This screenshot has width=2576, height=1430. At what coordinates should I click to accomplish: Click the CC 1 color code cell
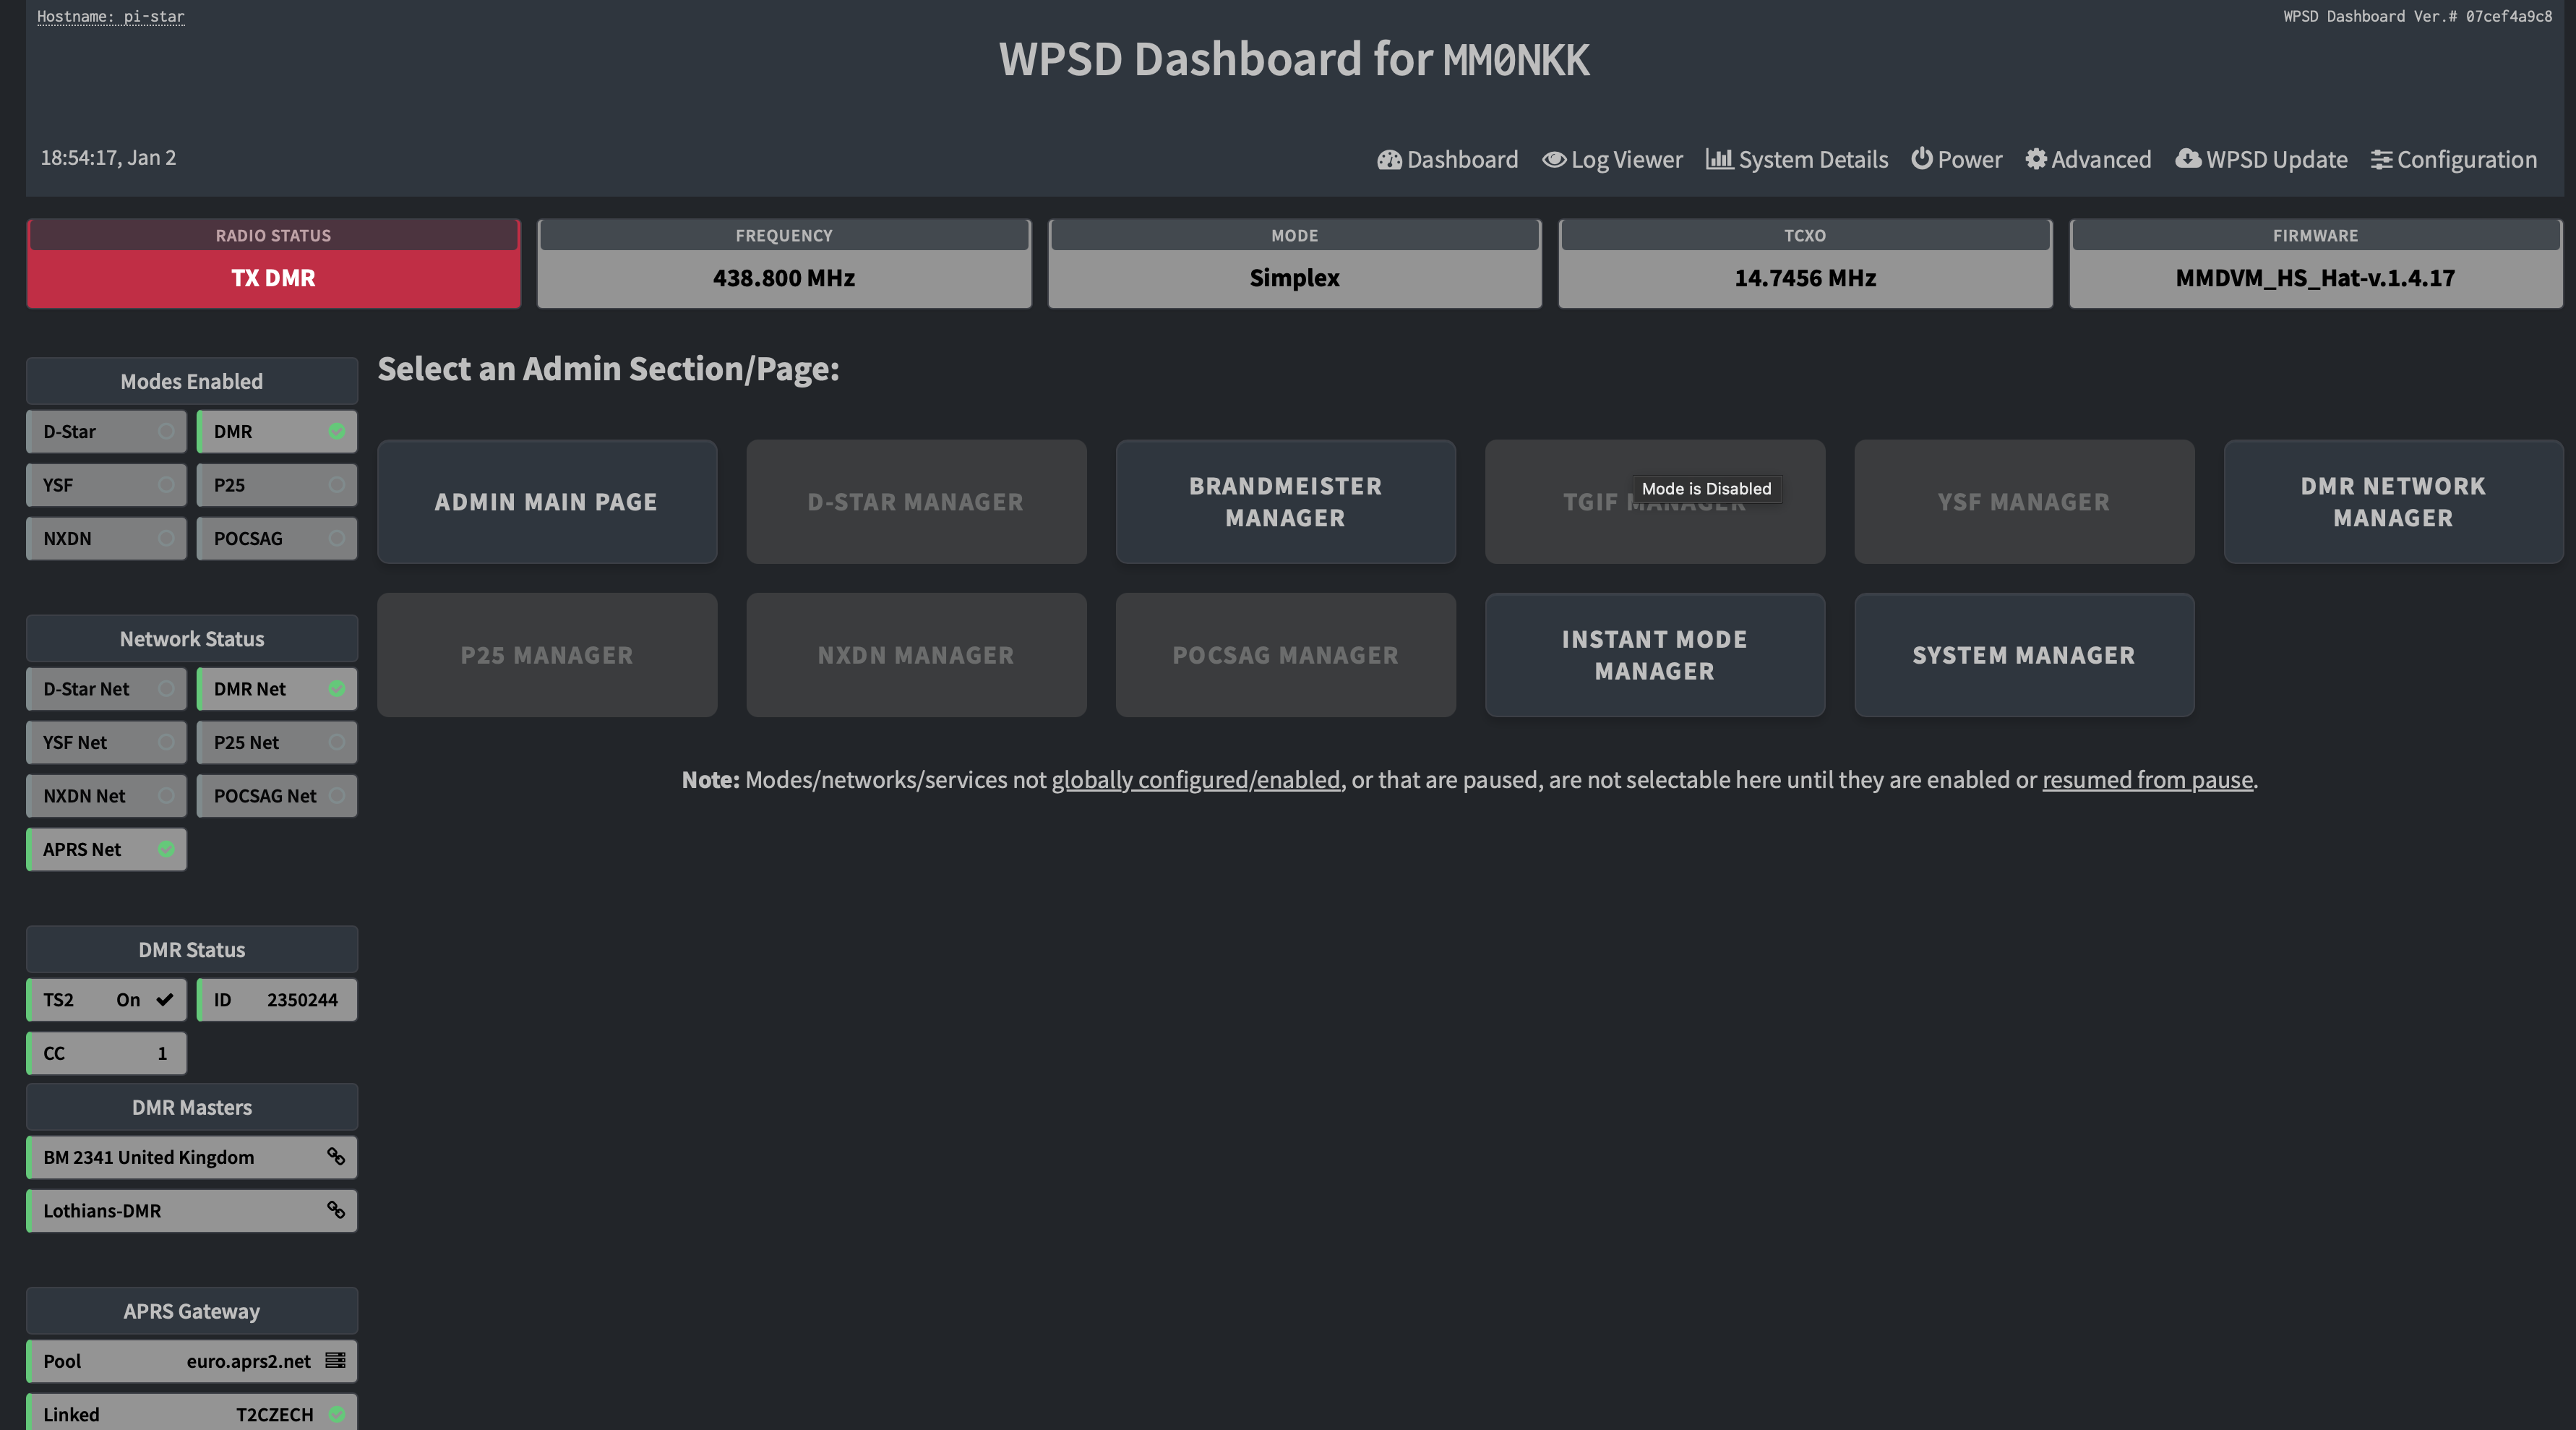pos(106,1053)
